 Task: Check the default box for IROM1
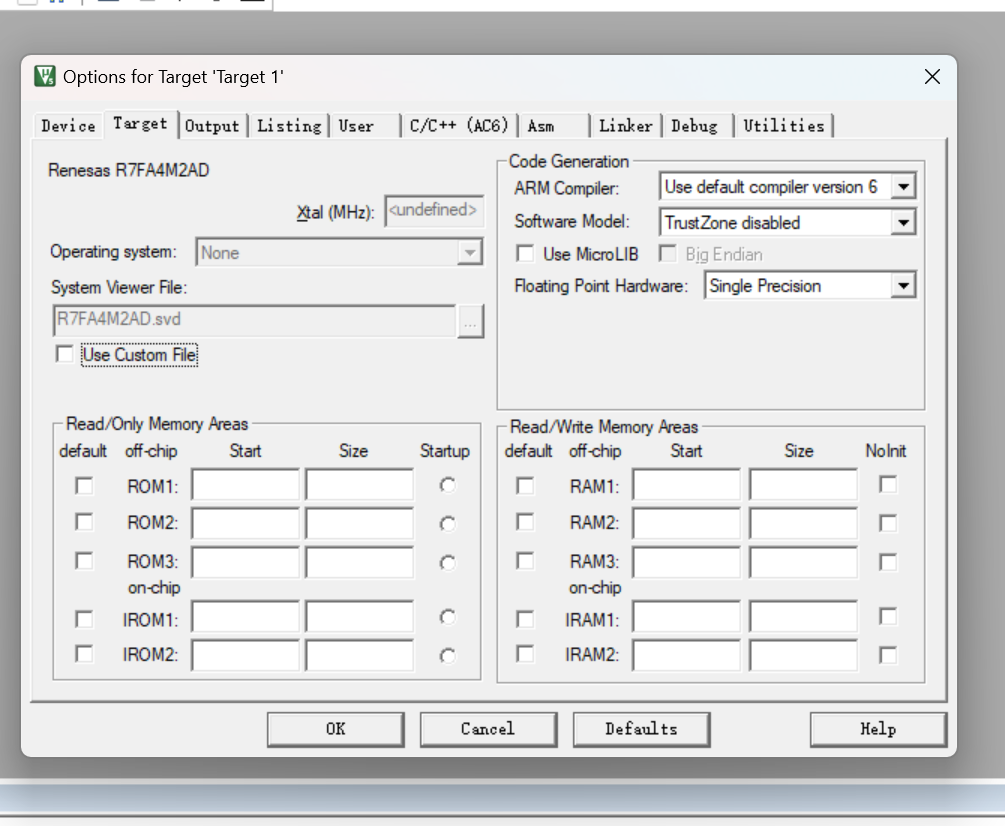point(84,619)
